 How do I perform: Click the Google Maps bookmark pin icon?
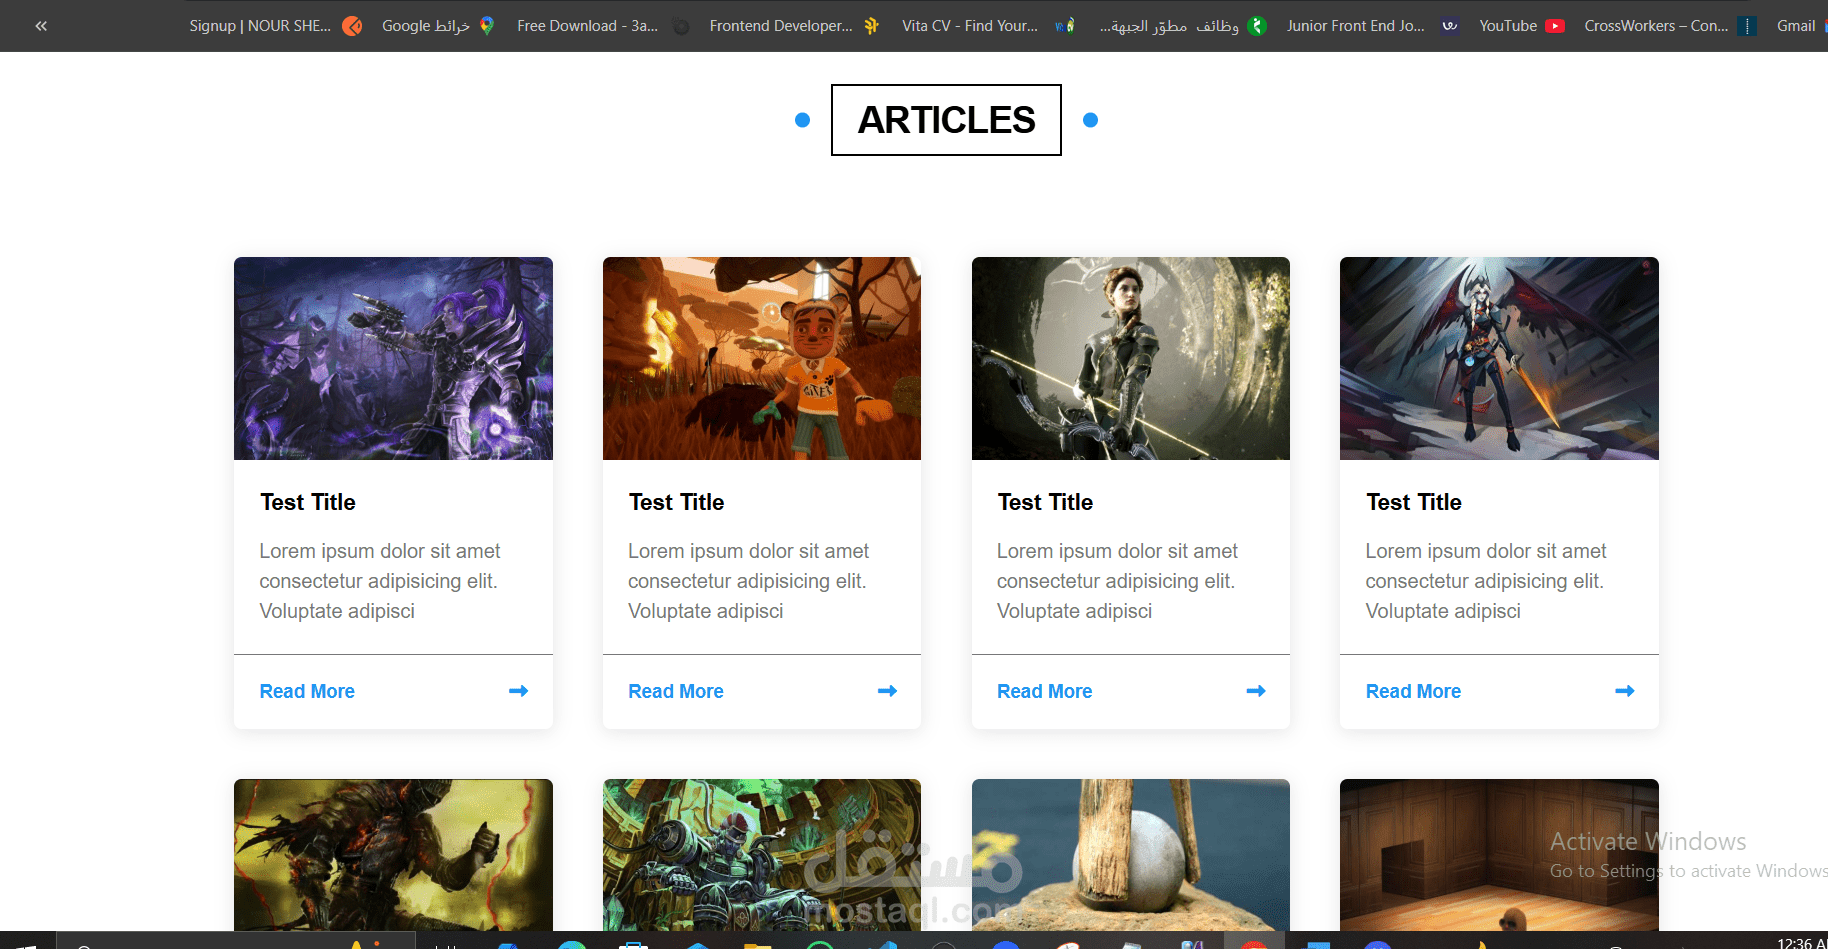click(487, 26)
